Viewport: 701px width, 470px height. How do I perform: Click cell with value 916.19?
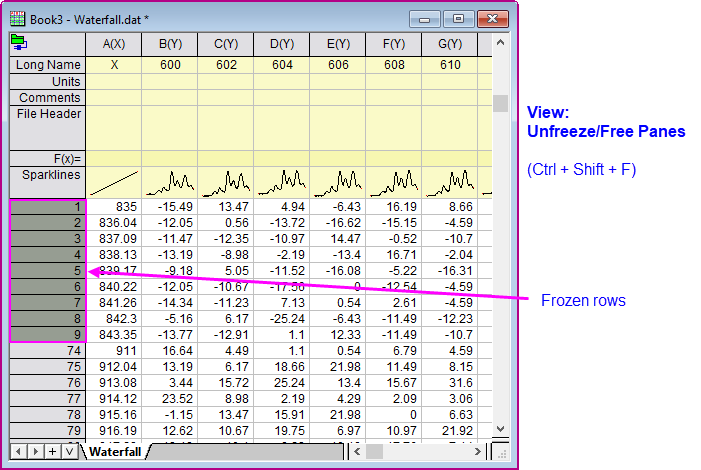(114, 431)
